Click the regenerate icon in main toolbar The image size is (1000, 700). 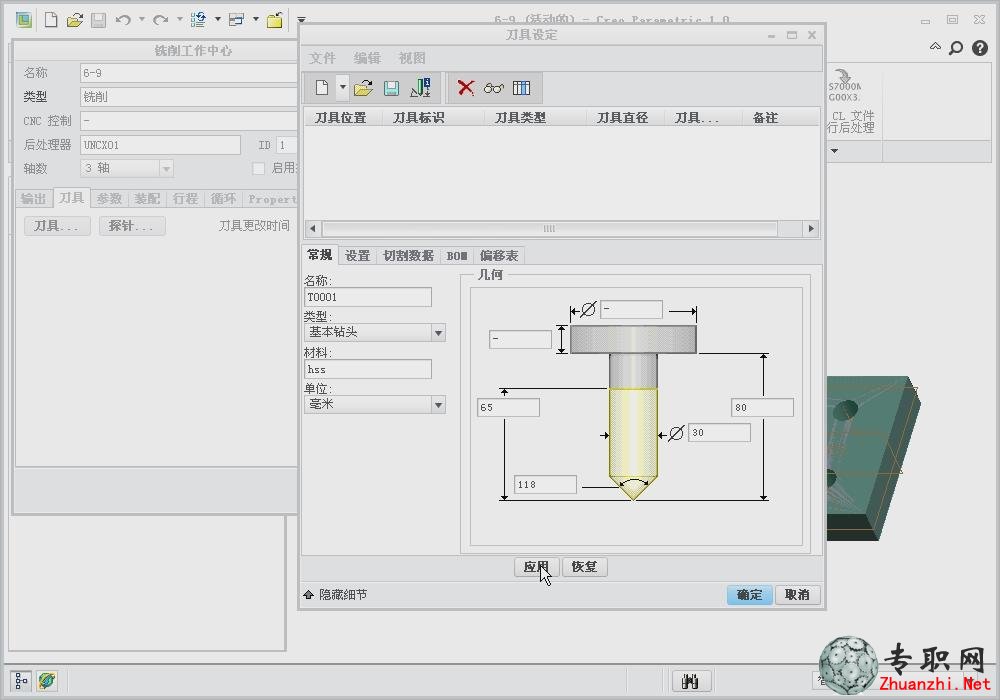(198, 20)
